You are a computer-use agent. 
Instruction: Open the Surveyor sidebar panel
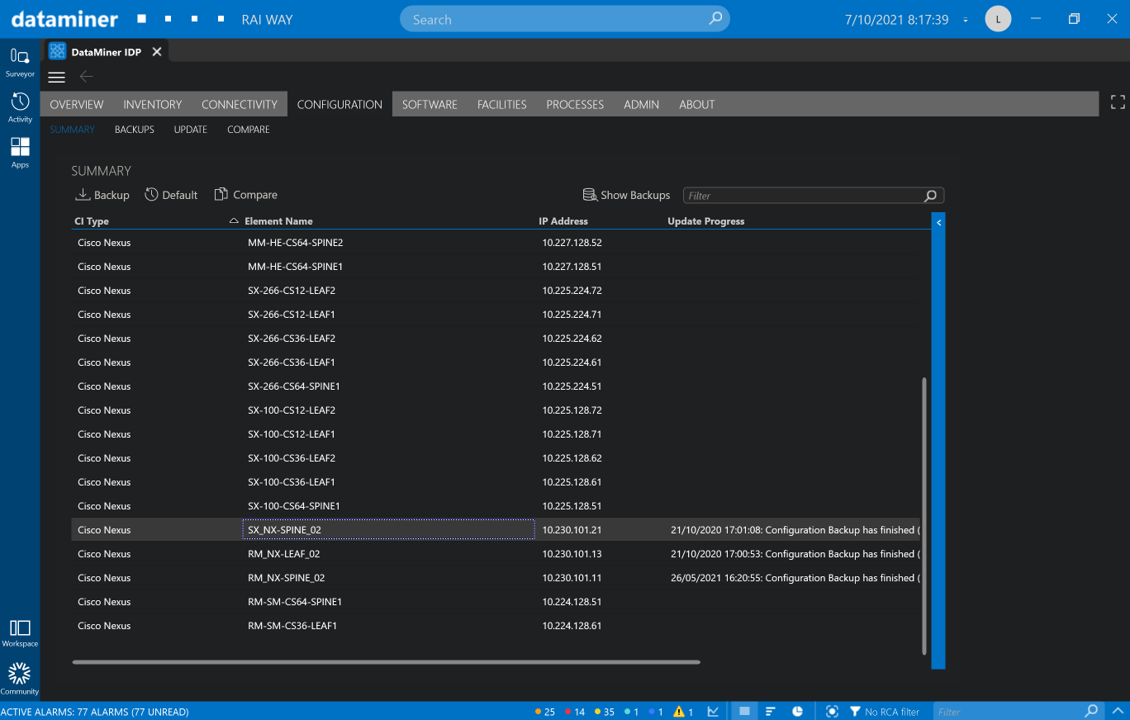coord(19,62)
